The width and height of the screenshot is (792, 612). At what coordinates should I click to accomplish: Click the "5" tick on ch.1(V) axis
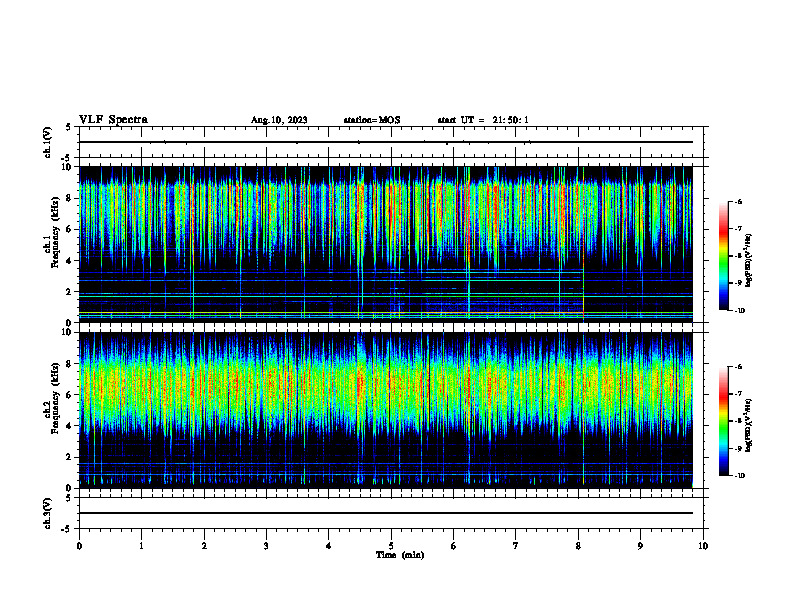[x=68, y=127]
